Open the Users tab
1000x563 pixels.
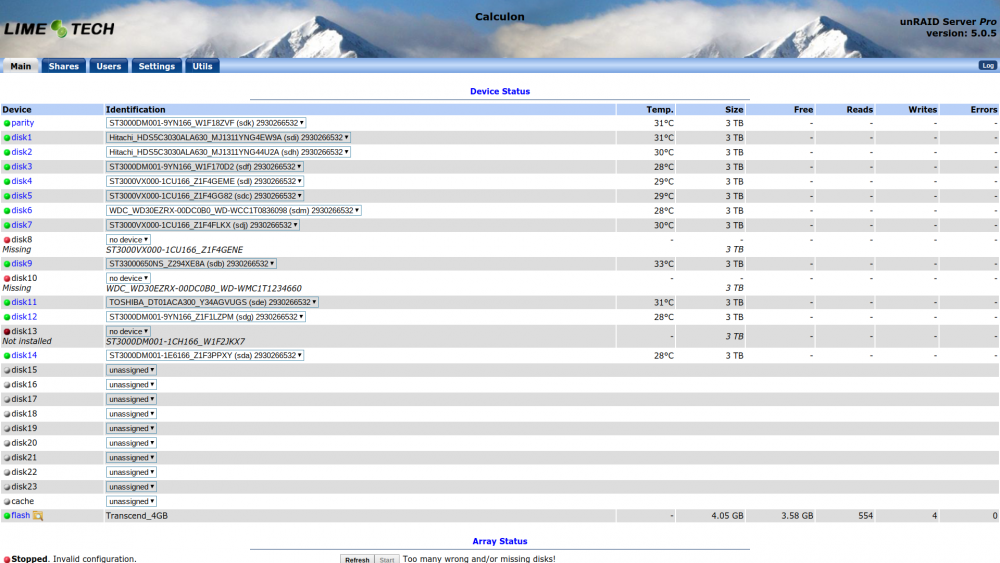coord(108,66)
